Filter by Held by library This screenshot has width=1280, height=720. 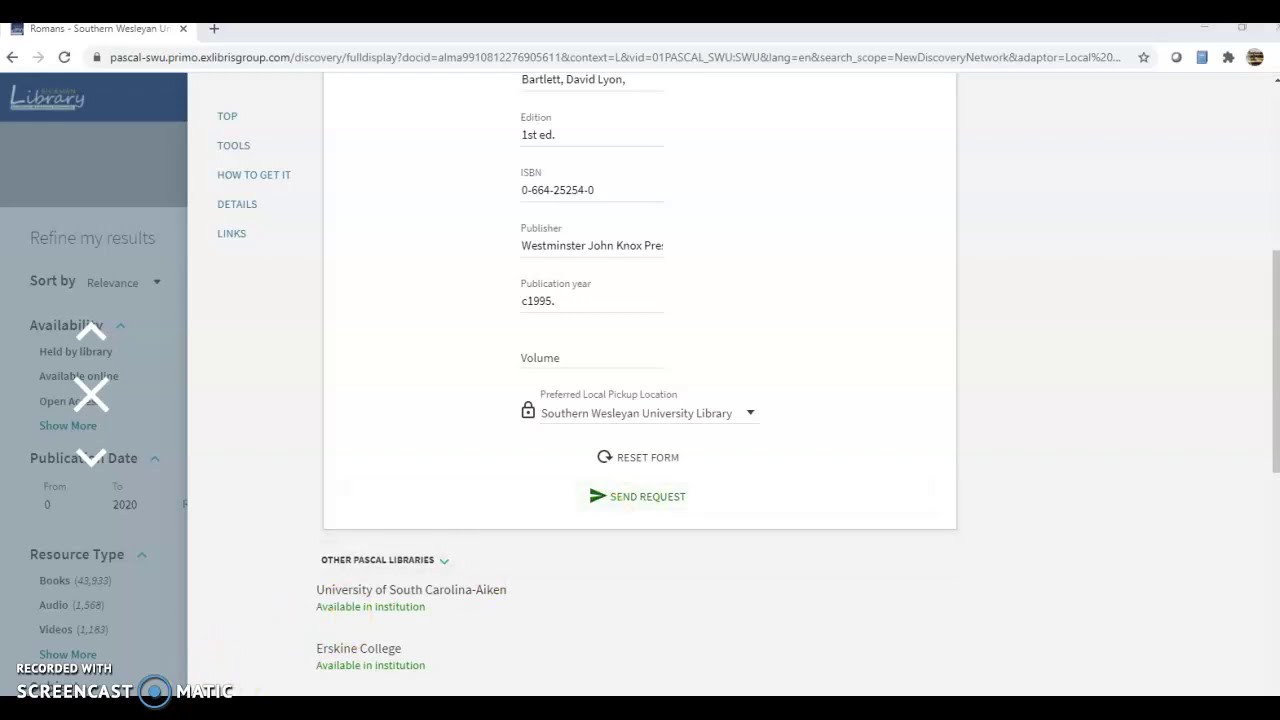click(75, 352)
